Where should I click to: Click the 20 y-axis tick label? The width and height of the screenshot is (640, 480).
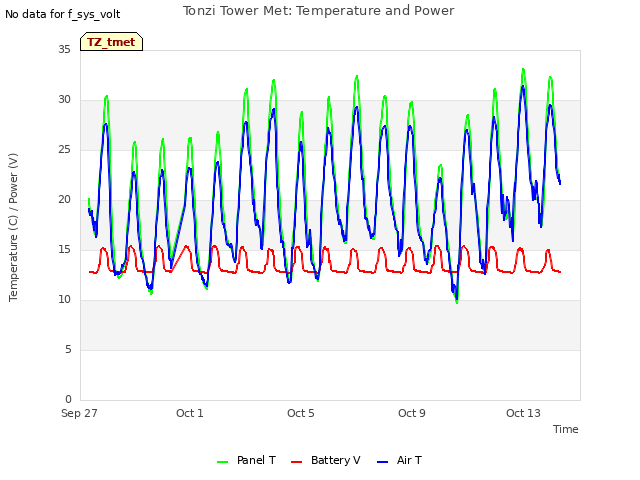coord(64,200)
